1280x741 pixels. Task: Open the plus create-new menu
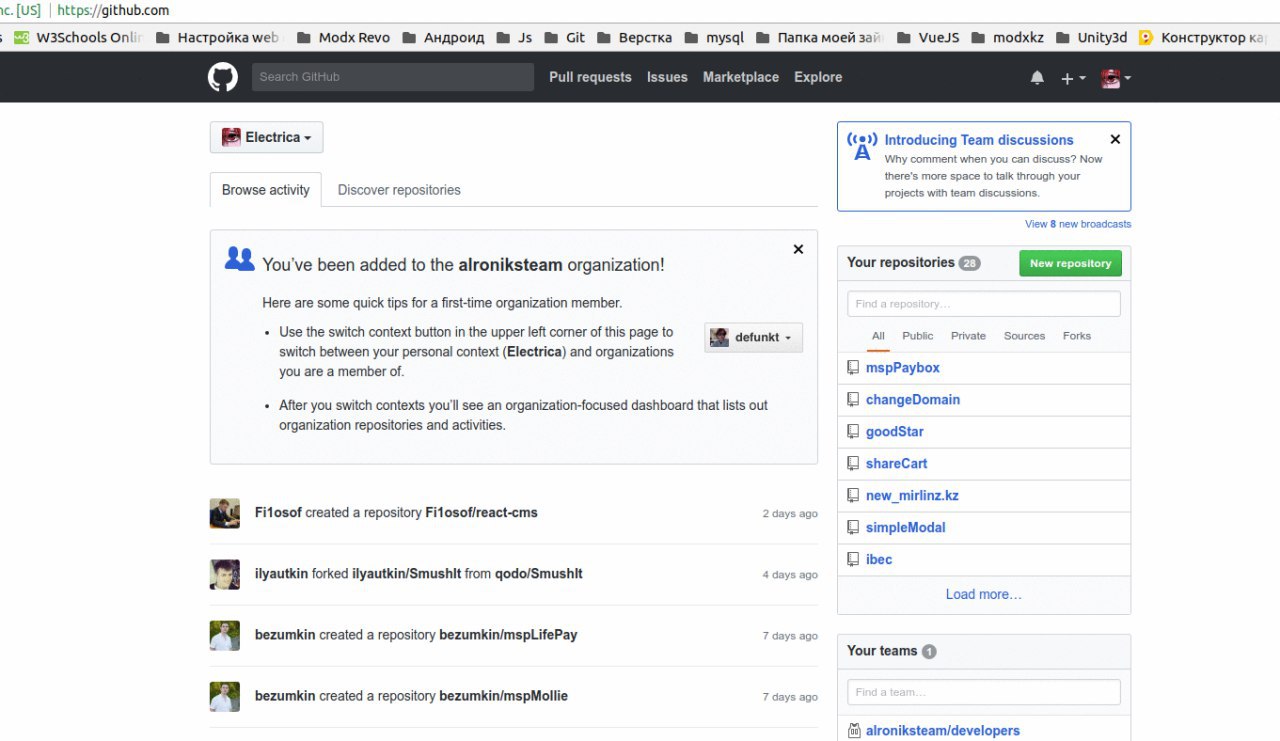tap(1073, 78)
